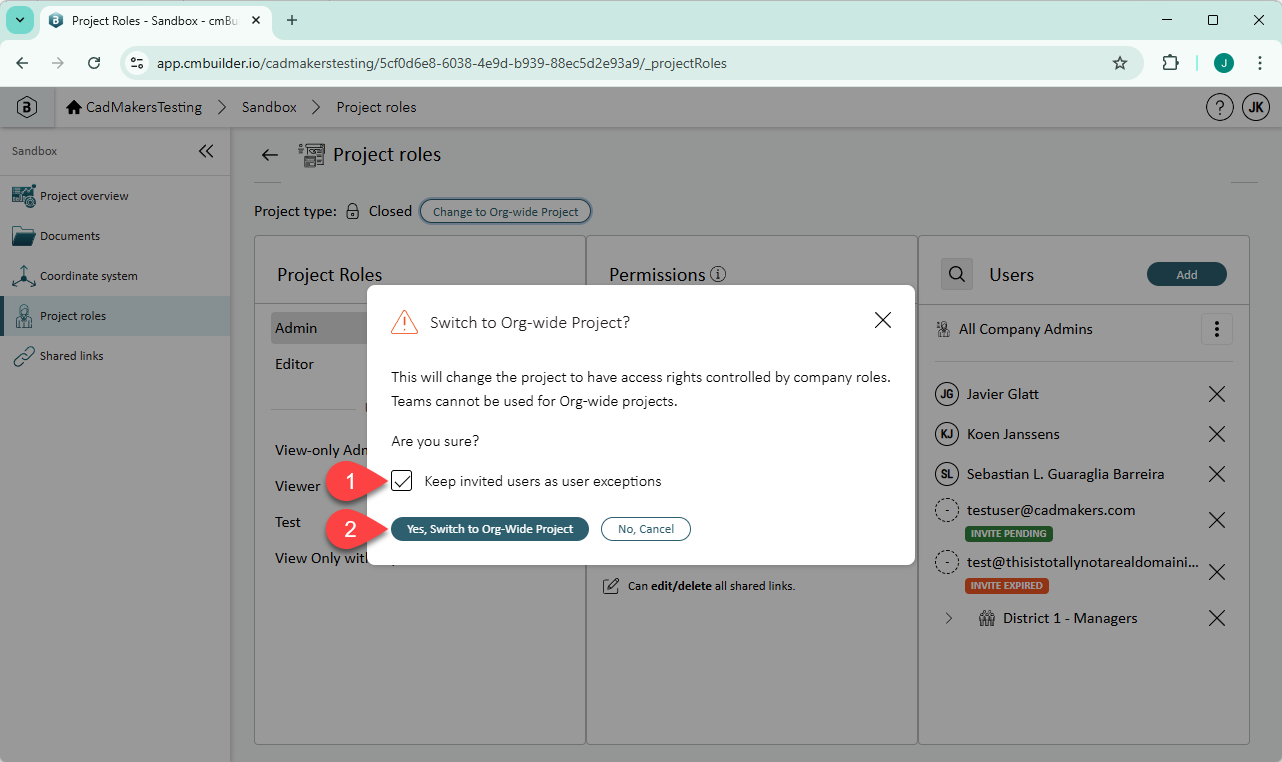Remove the expired test@ invite user
The image size is (1282, 762).
1216,572
